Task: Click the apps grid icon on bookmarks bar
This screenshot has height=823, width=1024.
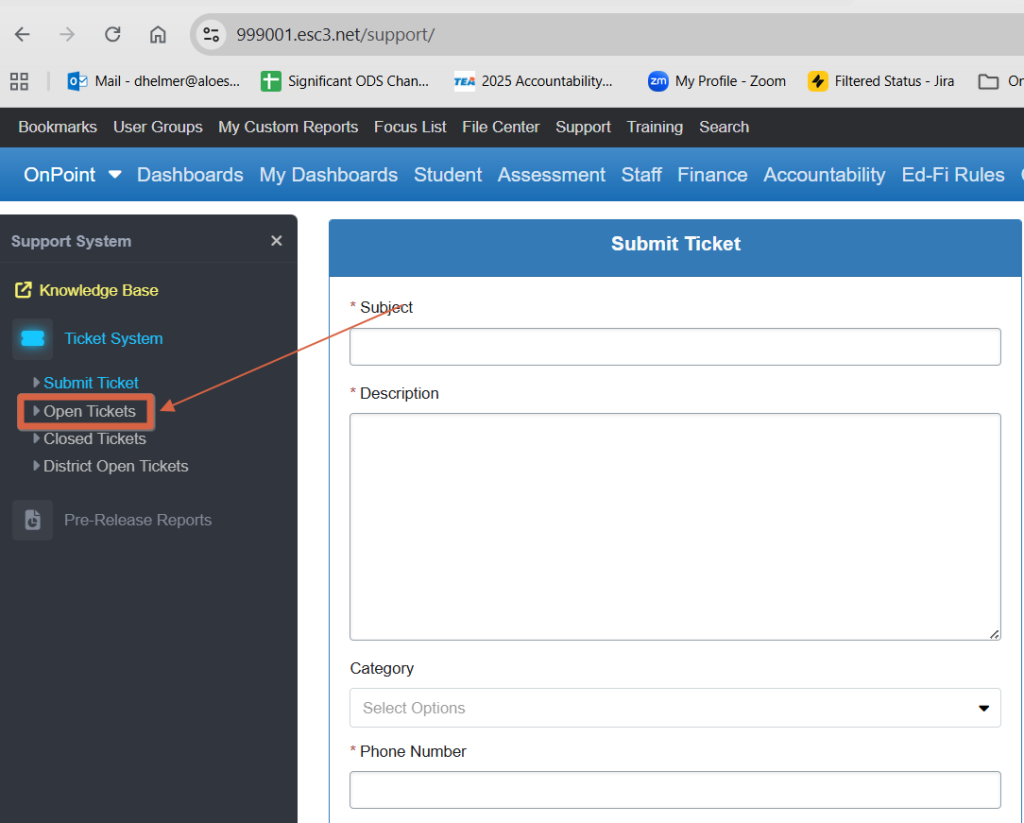Action: pos(18,81)
